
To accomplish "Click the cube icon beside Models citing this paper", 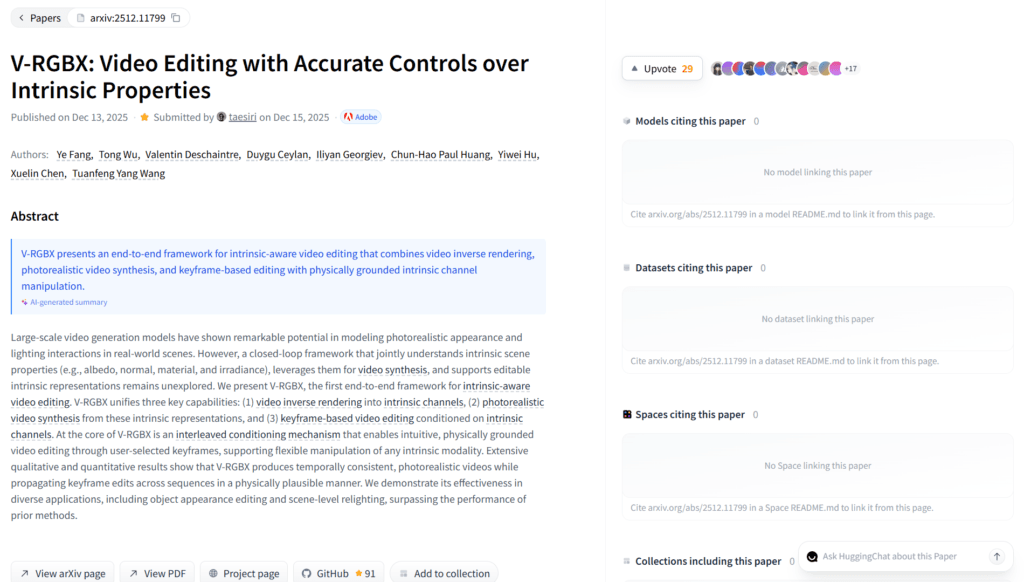I will tap(627, 122).
